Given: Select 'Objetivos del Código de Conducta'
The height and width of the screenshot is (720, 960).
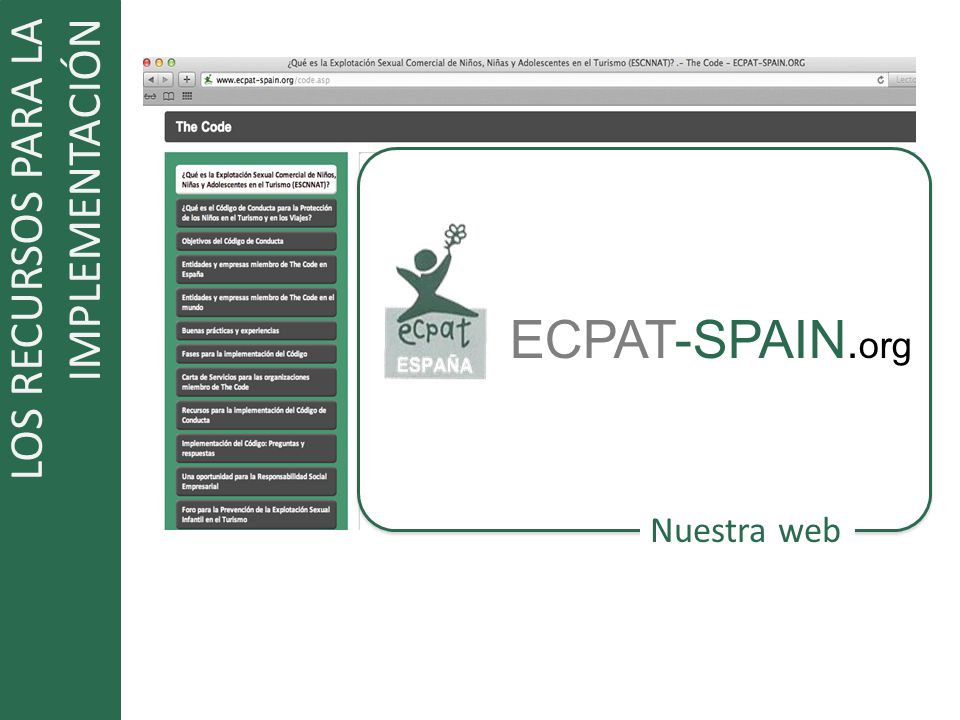Looking at the screenshot, I should (257, 241).
